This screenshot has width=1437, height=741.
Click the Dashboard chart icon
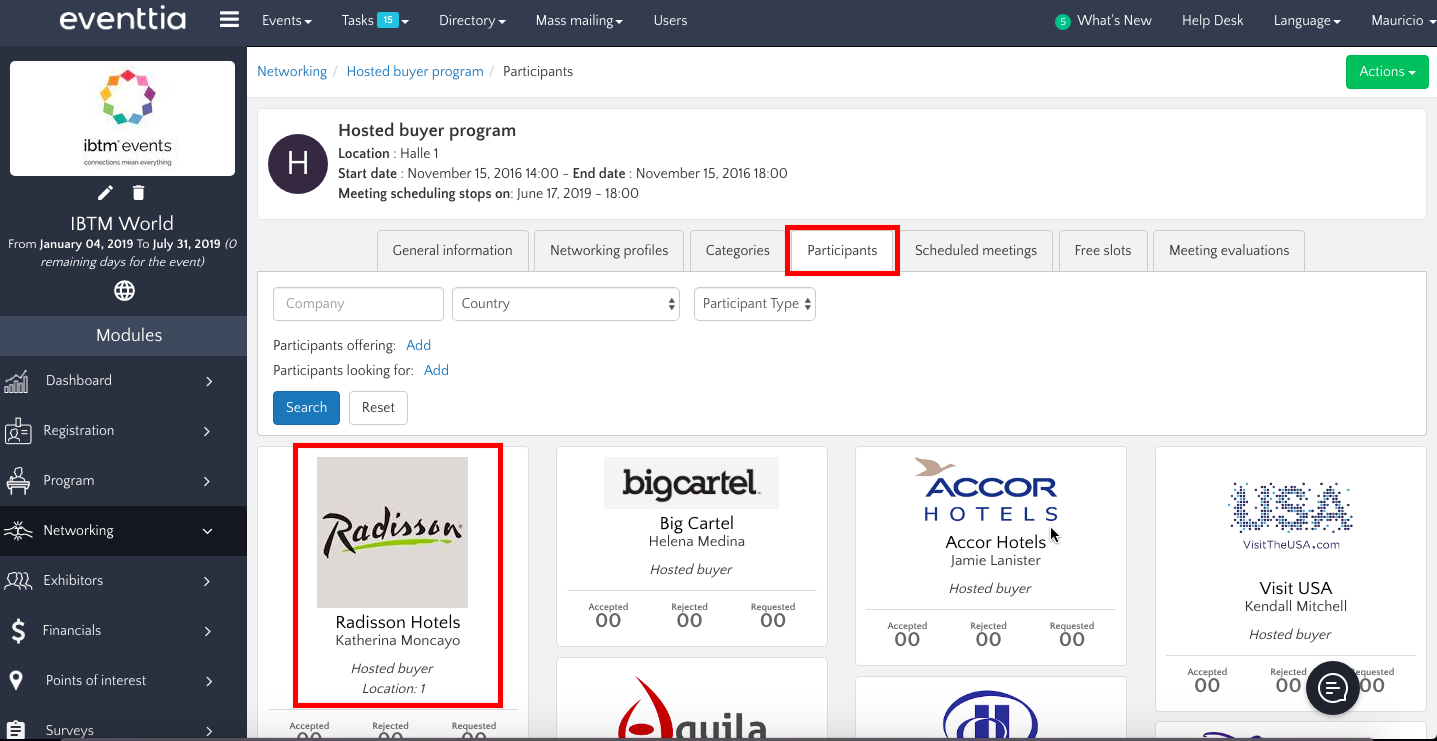click(17, 381)
